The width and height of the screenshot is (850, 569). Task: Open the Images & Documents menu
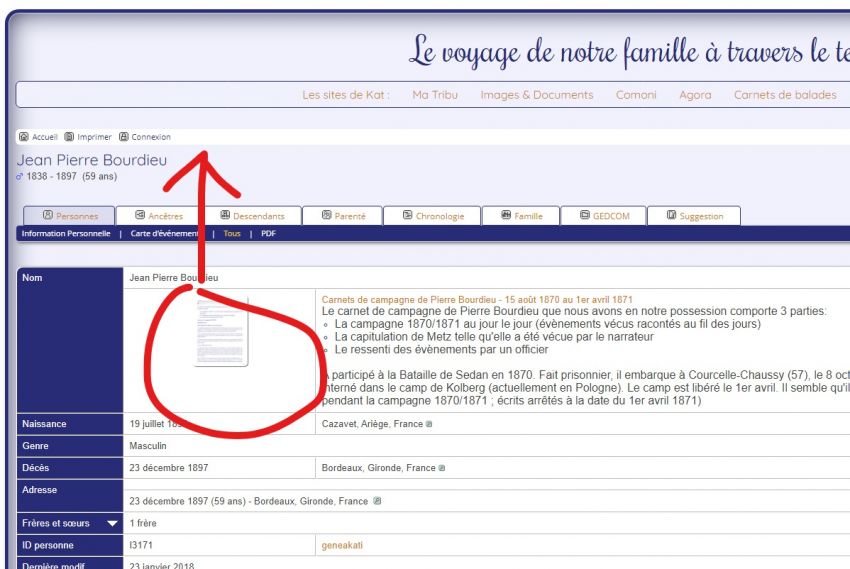coord(536,95)
